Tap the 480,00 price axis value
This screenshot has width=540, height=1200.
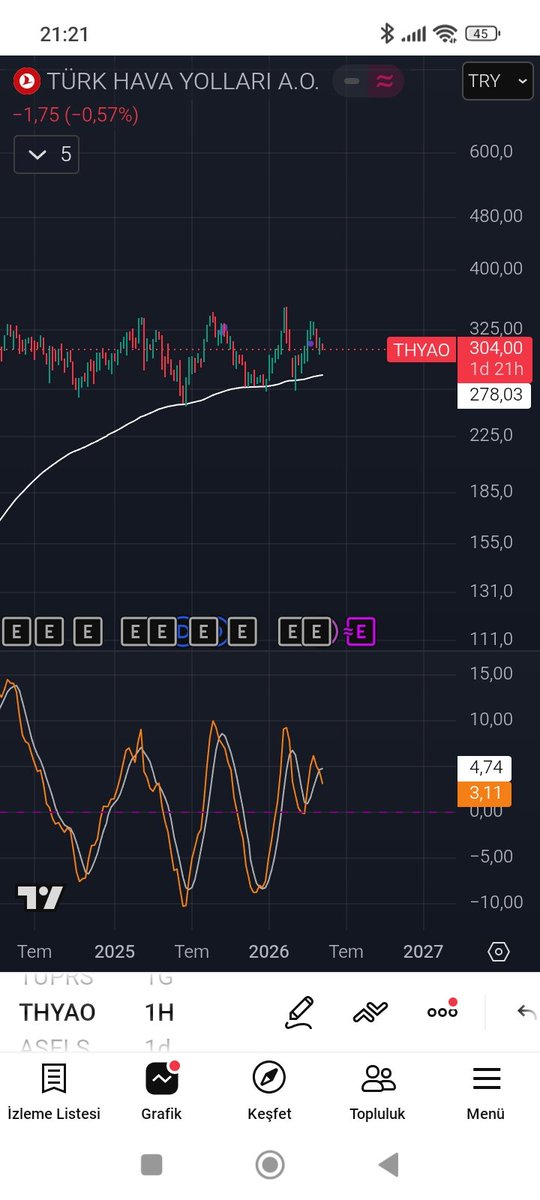pyautogui.click(x=496, y=216)
